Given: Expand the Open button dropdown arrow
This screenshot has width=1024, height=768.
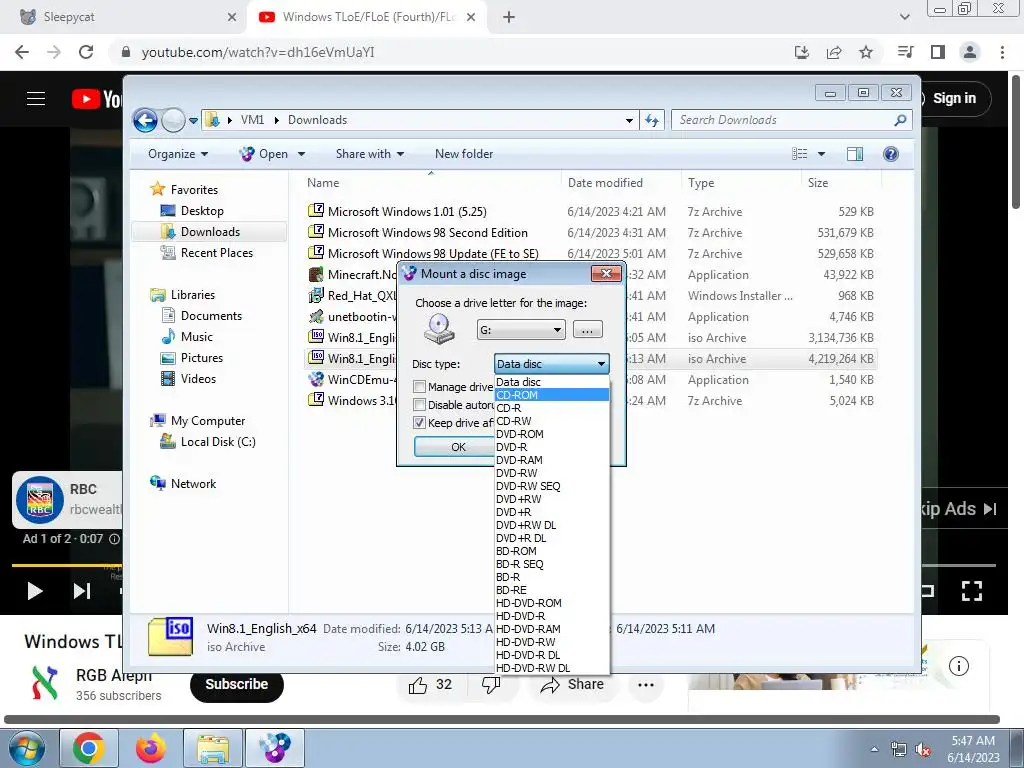Looking at the screenshot, I should click(x=302, y=154).
